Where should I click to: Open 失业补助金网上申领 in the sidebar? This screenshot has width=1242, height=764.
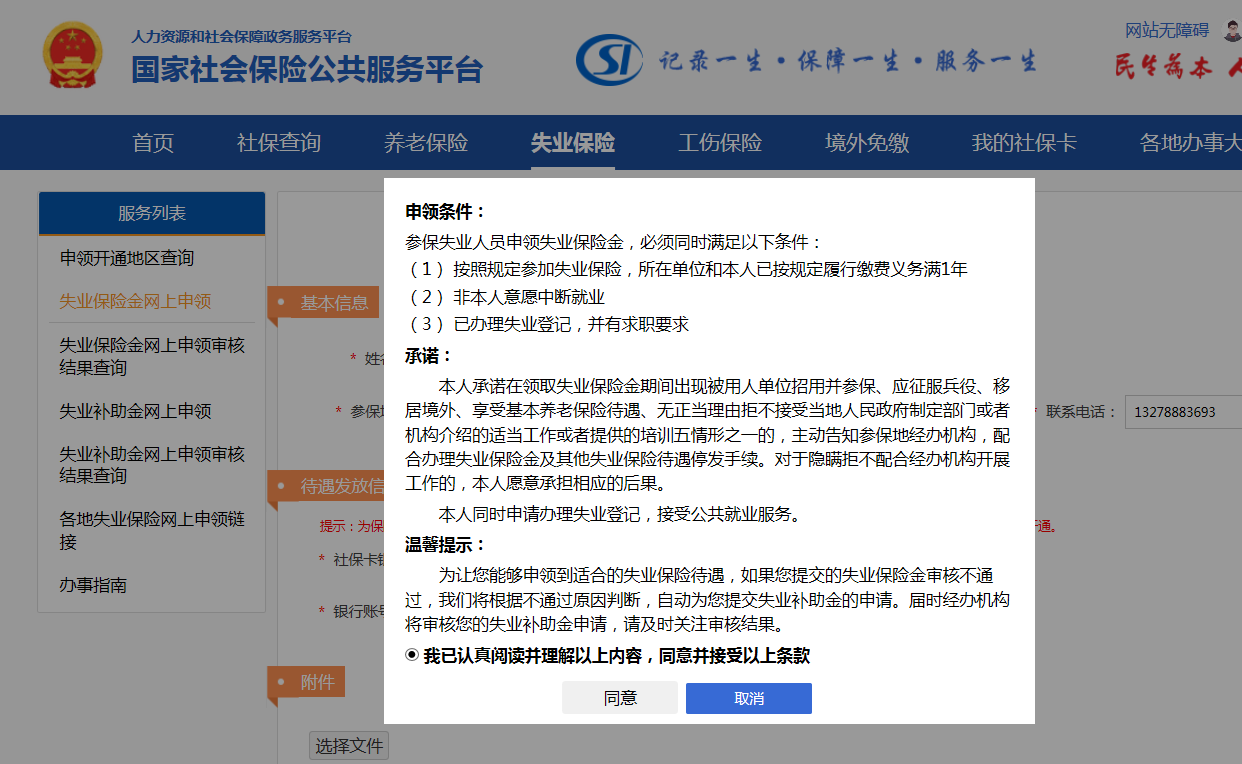point(135,411)
